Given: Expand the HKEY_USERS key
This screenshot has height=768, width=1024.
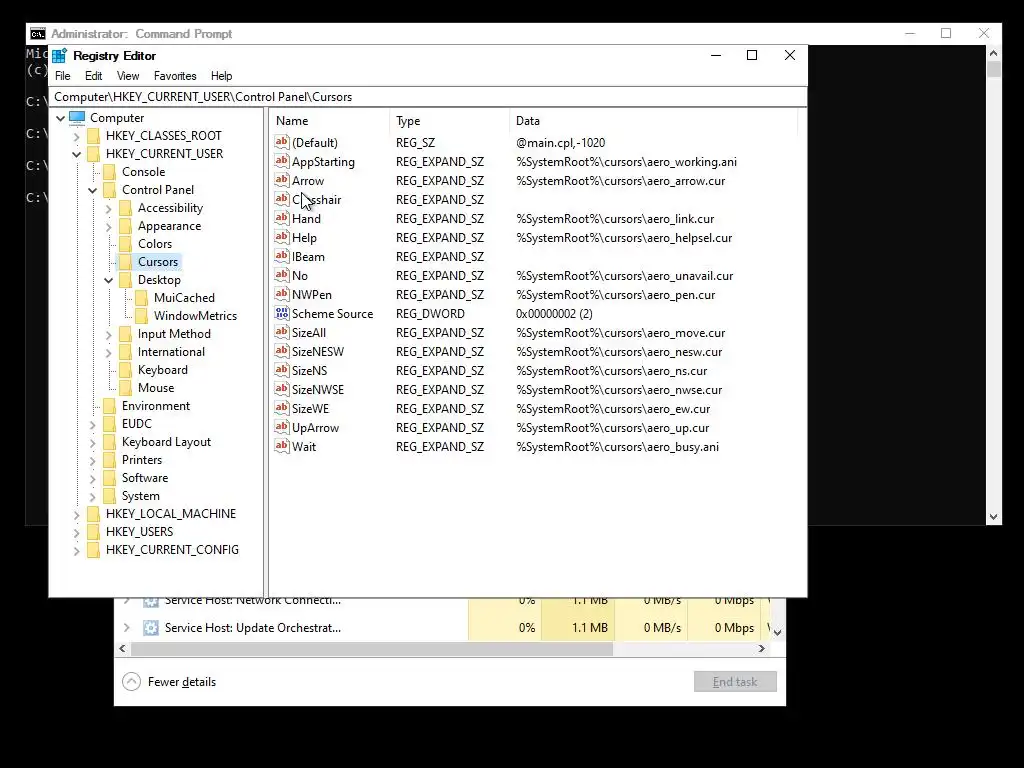Looking at the screenshot, I should tap(76, 533).
